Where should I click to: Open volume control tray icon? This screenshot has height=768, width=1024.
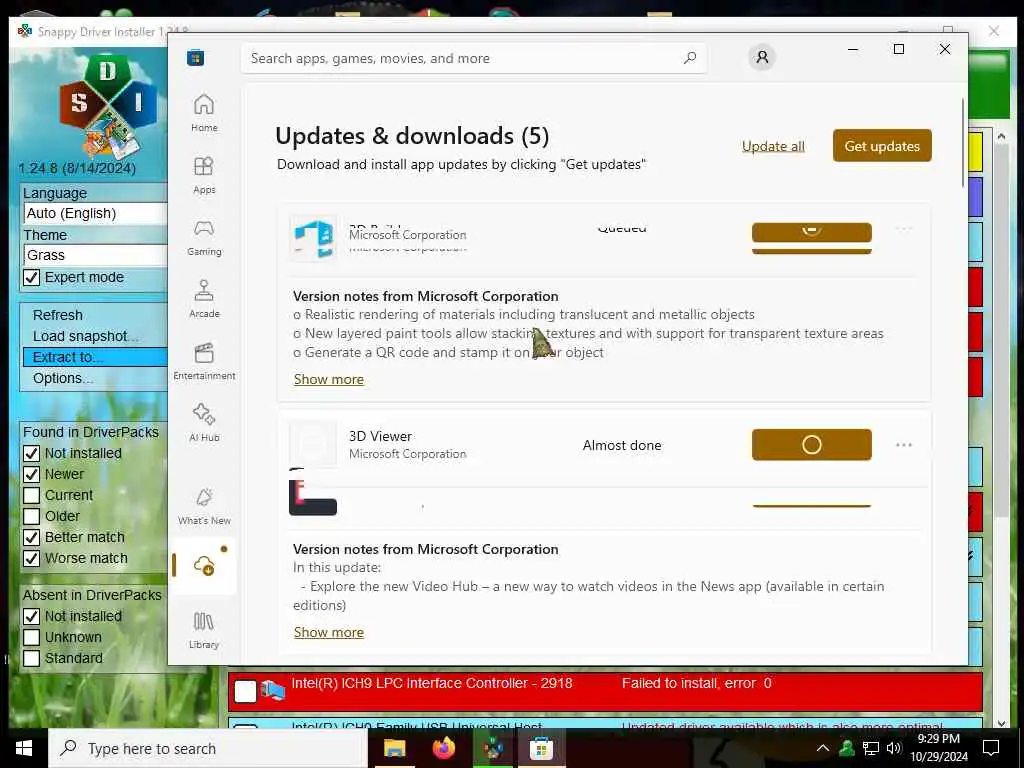click(x=893, y=748)
